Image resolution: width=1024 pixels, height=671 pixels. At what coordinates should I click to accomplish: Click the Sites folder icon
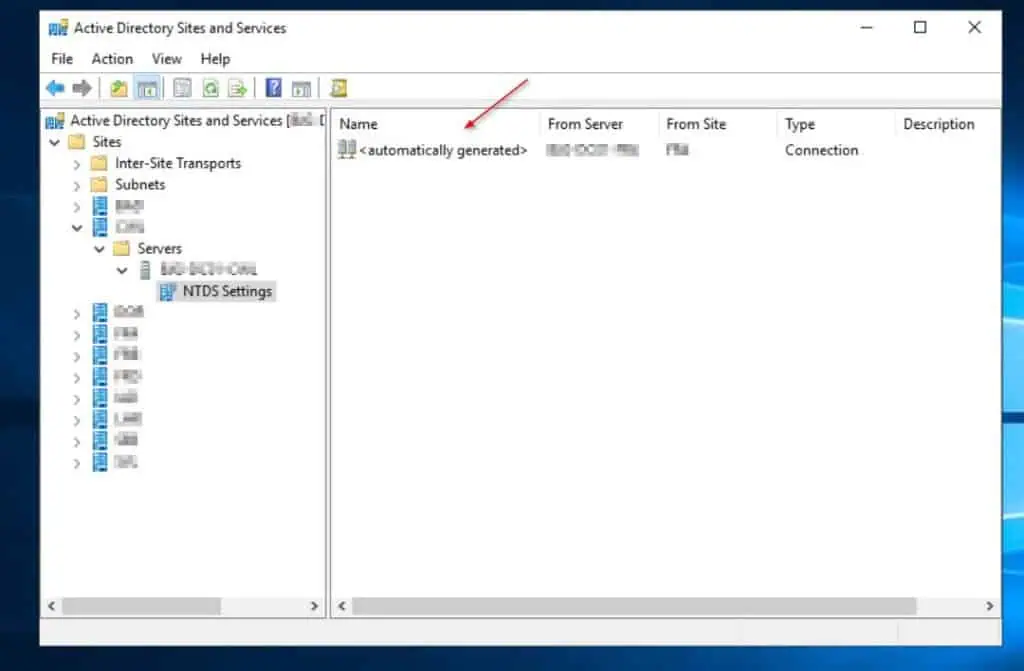tap(77, 142)
